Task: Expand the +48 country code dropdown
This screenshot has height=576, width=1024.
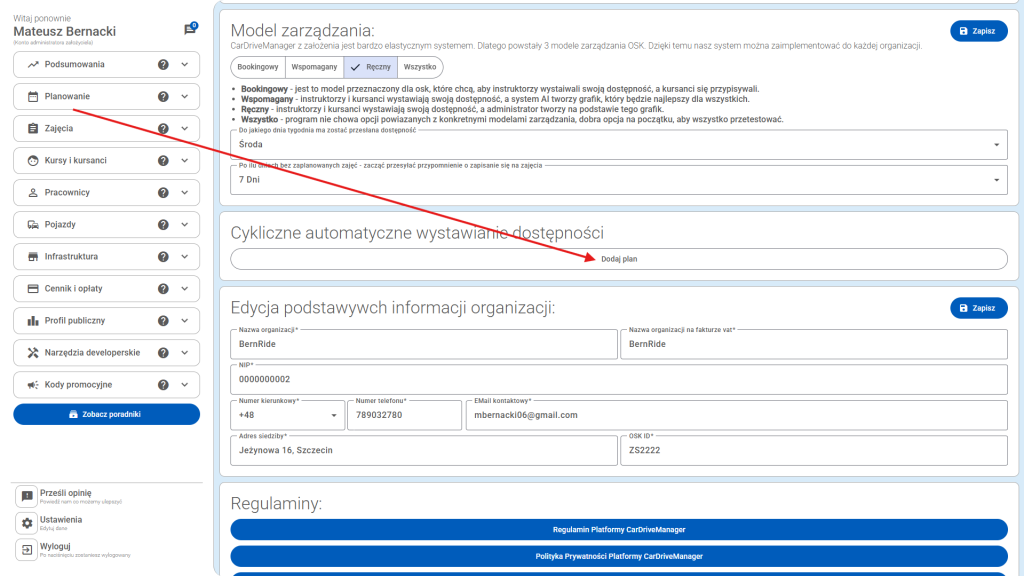Action: 286,415
